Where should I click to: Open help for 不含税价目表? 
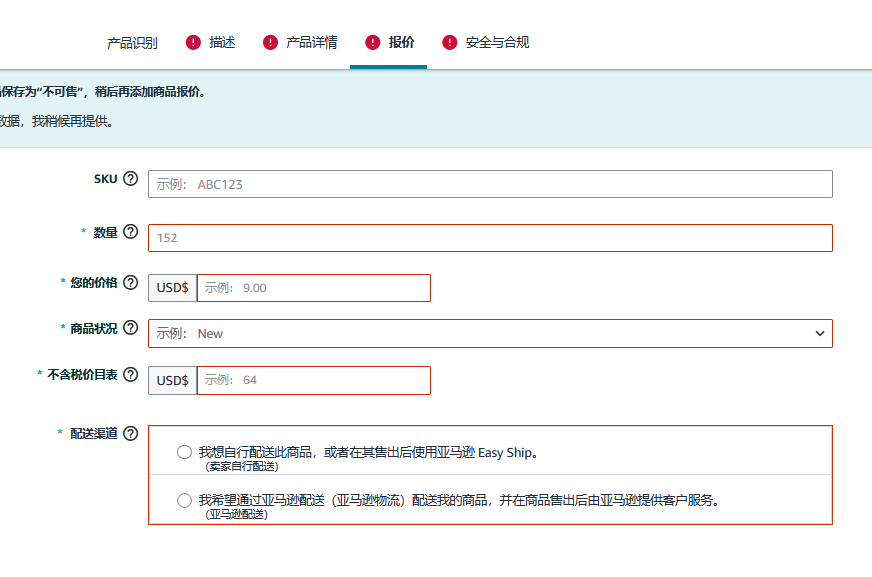(x=131, y=375)
